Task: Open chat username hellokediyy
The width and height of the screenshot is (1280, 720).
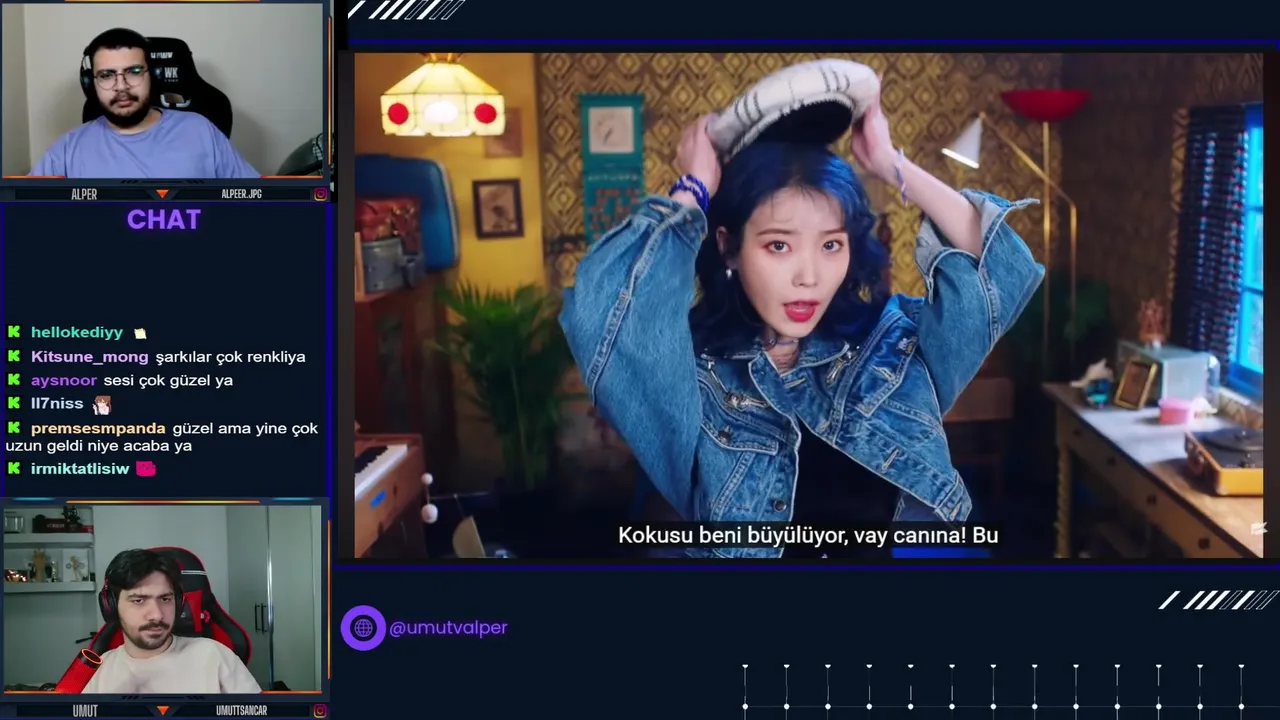Action: point(77,332)
